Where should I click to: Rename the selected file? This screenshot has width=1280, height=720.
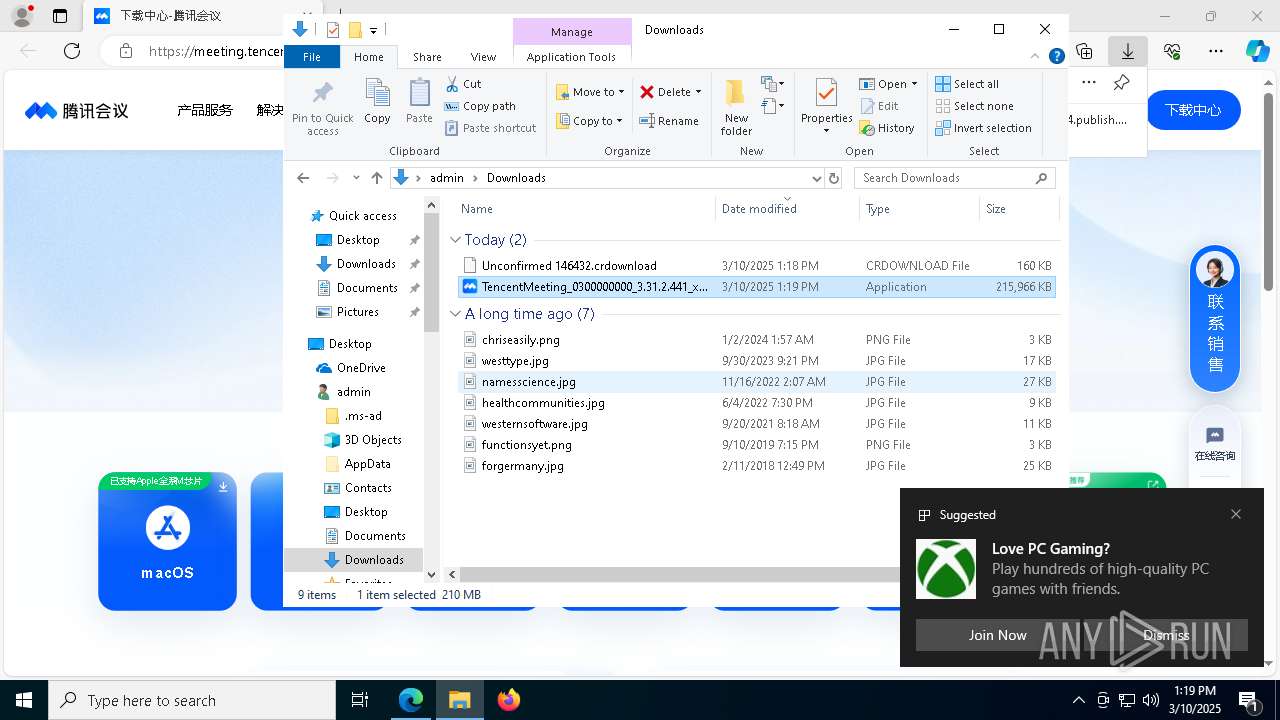point(669,121)
